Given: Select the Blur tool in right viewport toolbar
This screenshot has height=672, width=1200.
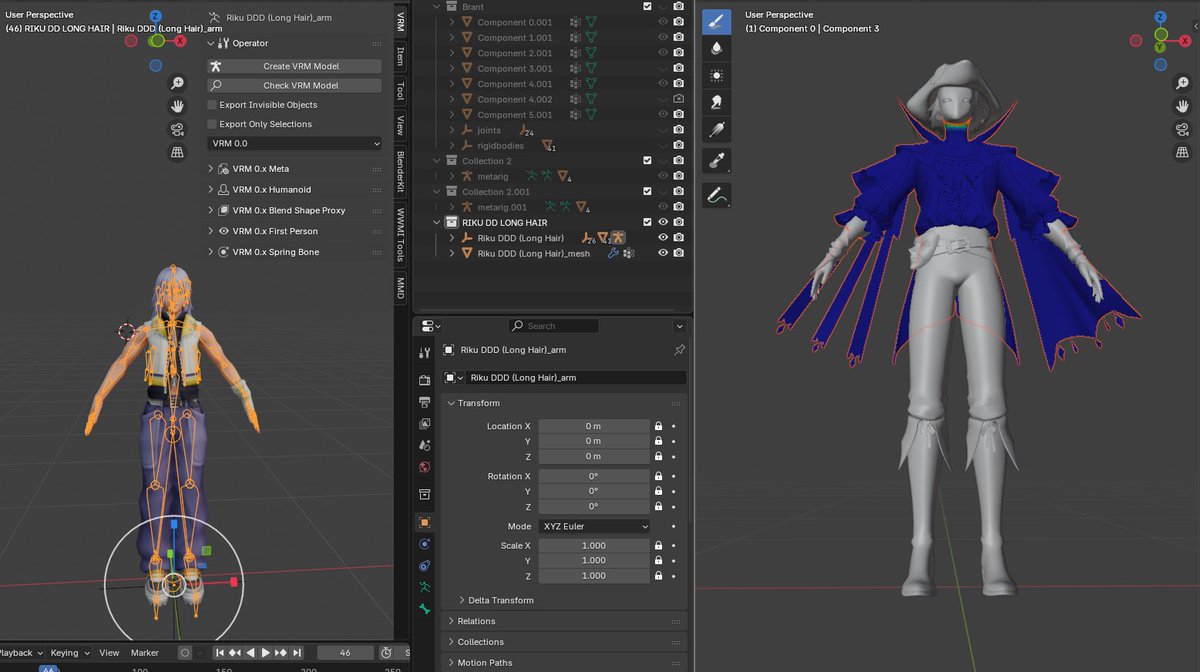Looking at the screenshot, I should coord(716,48).
